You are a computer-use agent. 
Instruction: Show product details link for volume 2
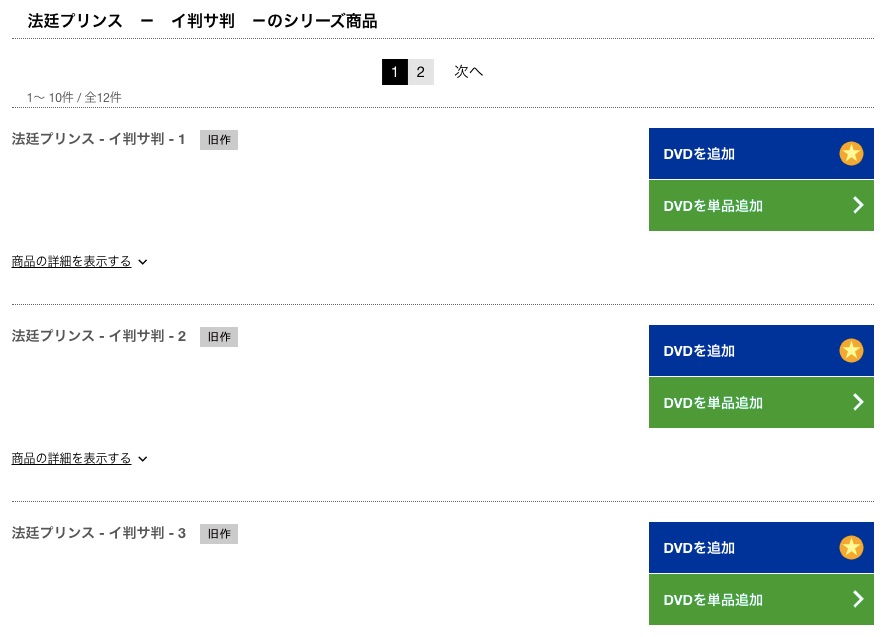(x=71, y=459)
